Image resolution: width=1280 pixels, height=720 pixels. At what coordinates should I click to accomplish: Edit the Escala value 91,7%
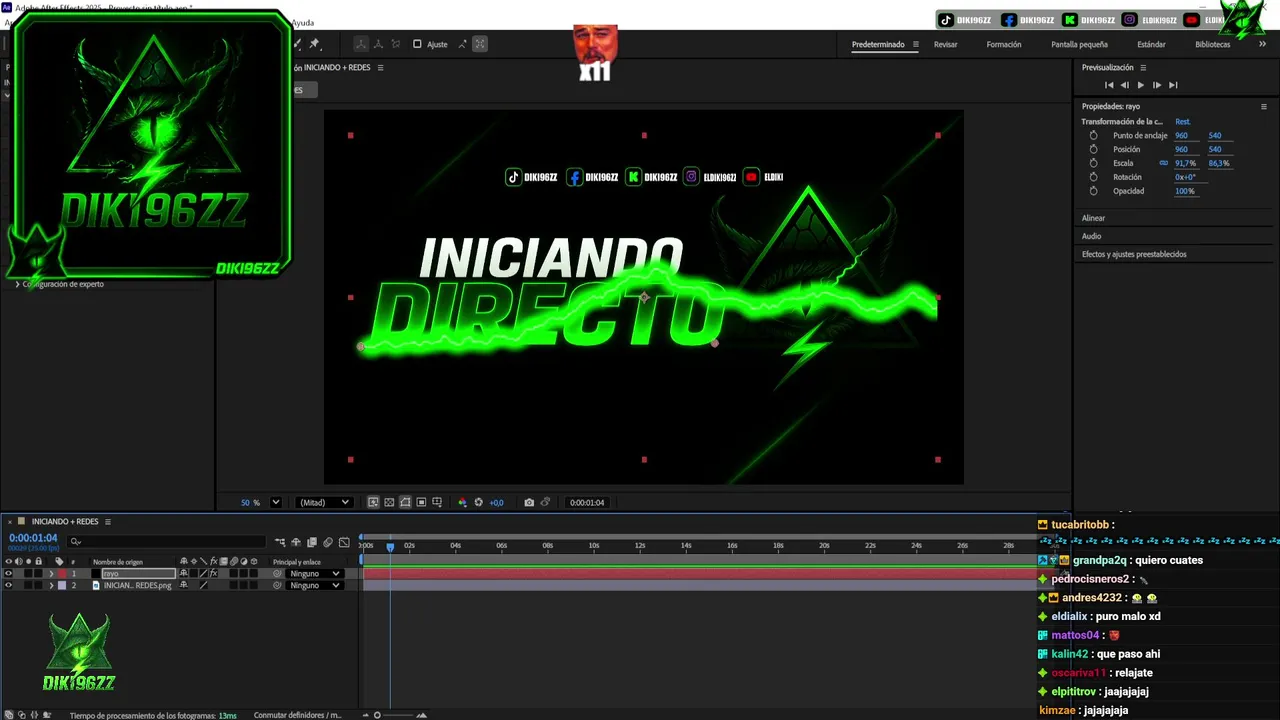tap(1185, 163)
